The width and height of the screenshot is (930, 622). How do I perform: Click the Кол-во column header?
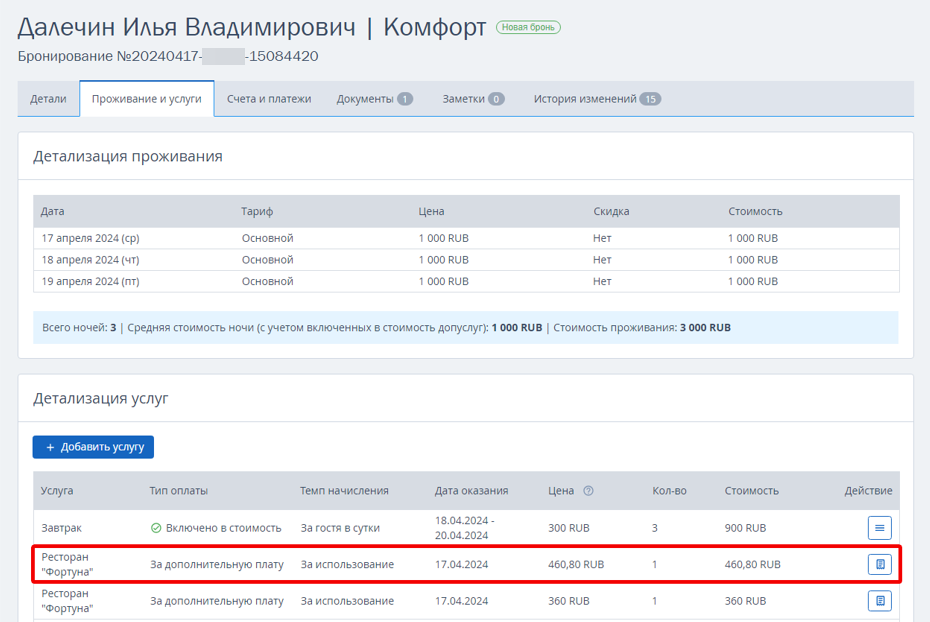click(x=669, y=490)
